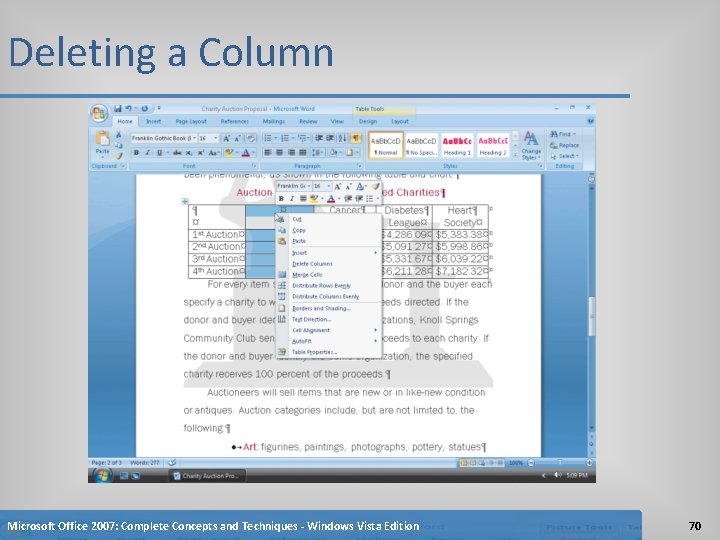Image resolution: width=720 pixels, height=540 pixels.
Task: Click the Mini toolbar Format Painter icon
Action: point(376,186)
